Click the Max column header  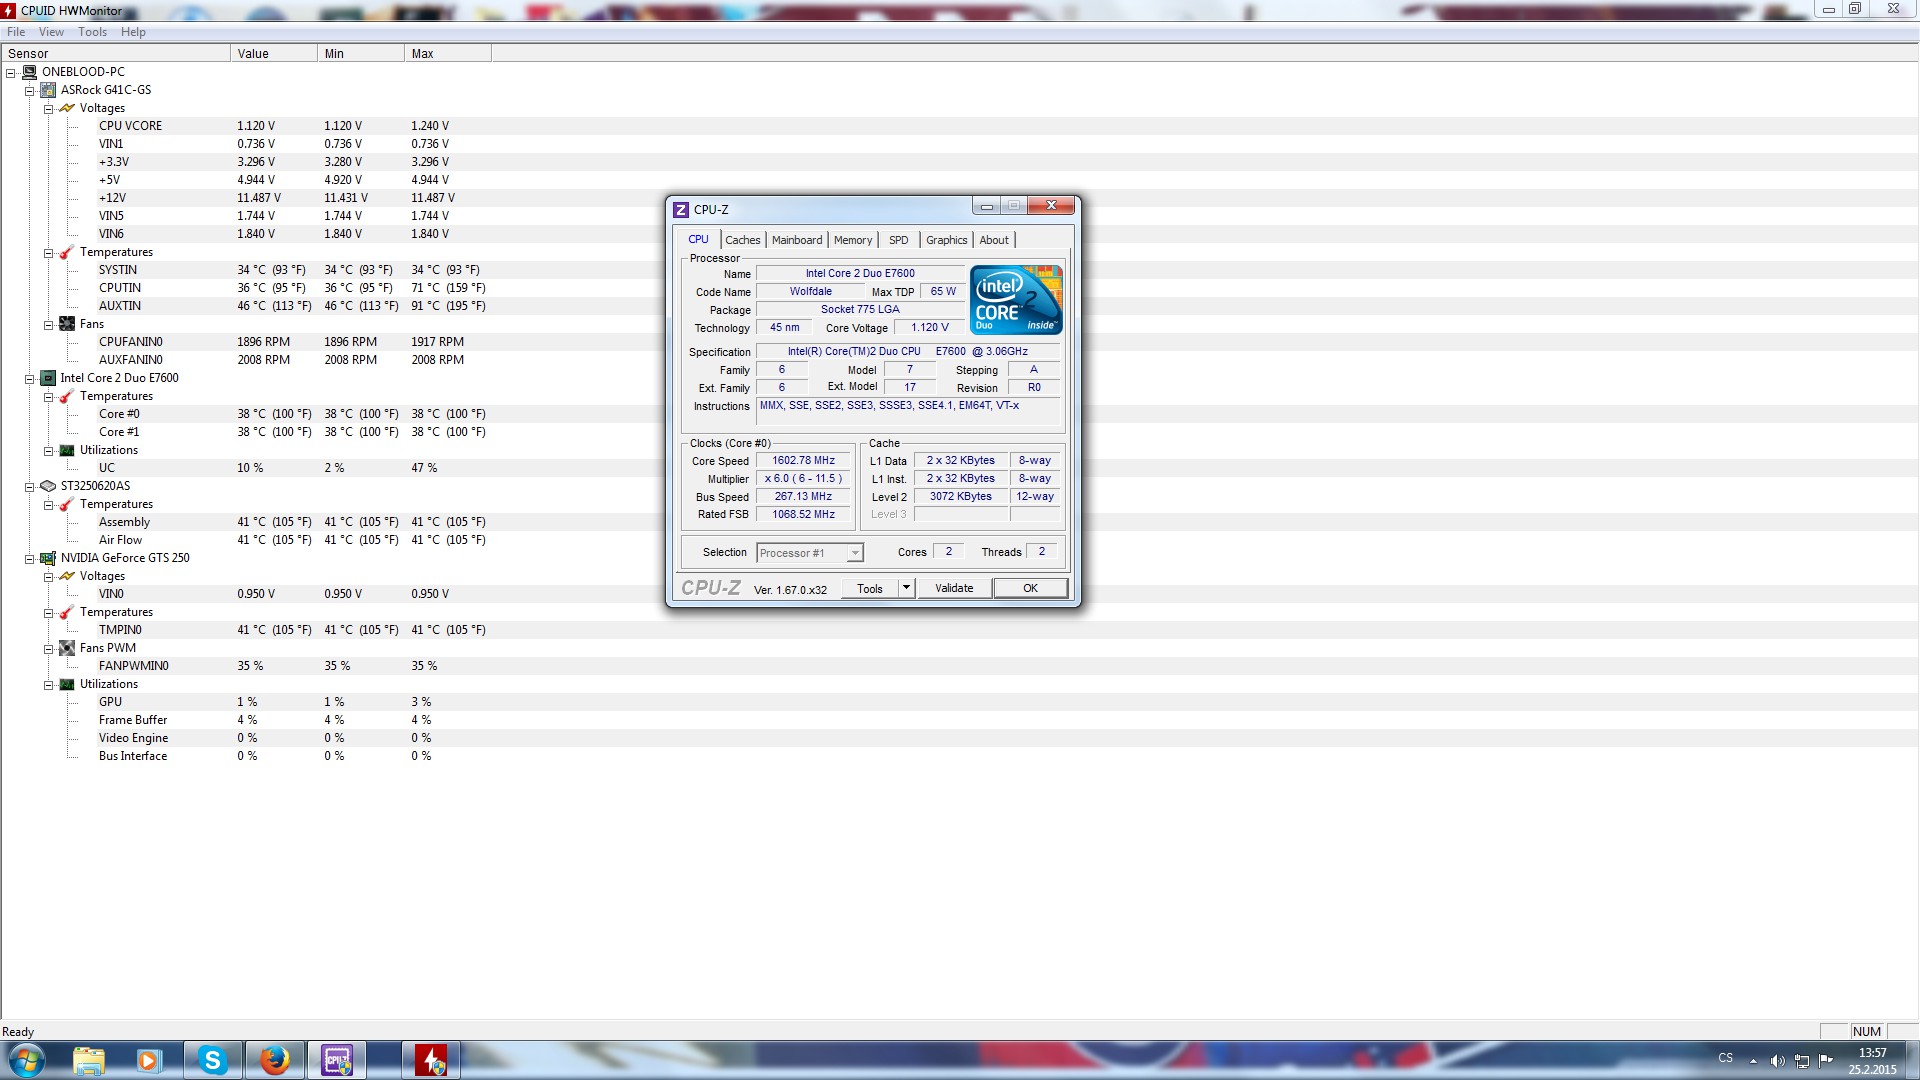(447, 54)
